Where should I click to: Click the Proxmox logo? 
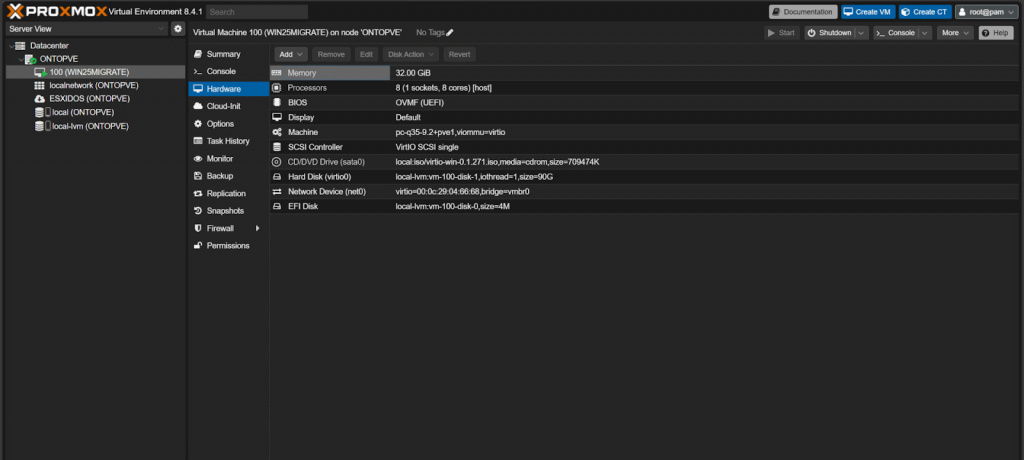[x=57, y=11]
